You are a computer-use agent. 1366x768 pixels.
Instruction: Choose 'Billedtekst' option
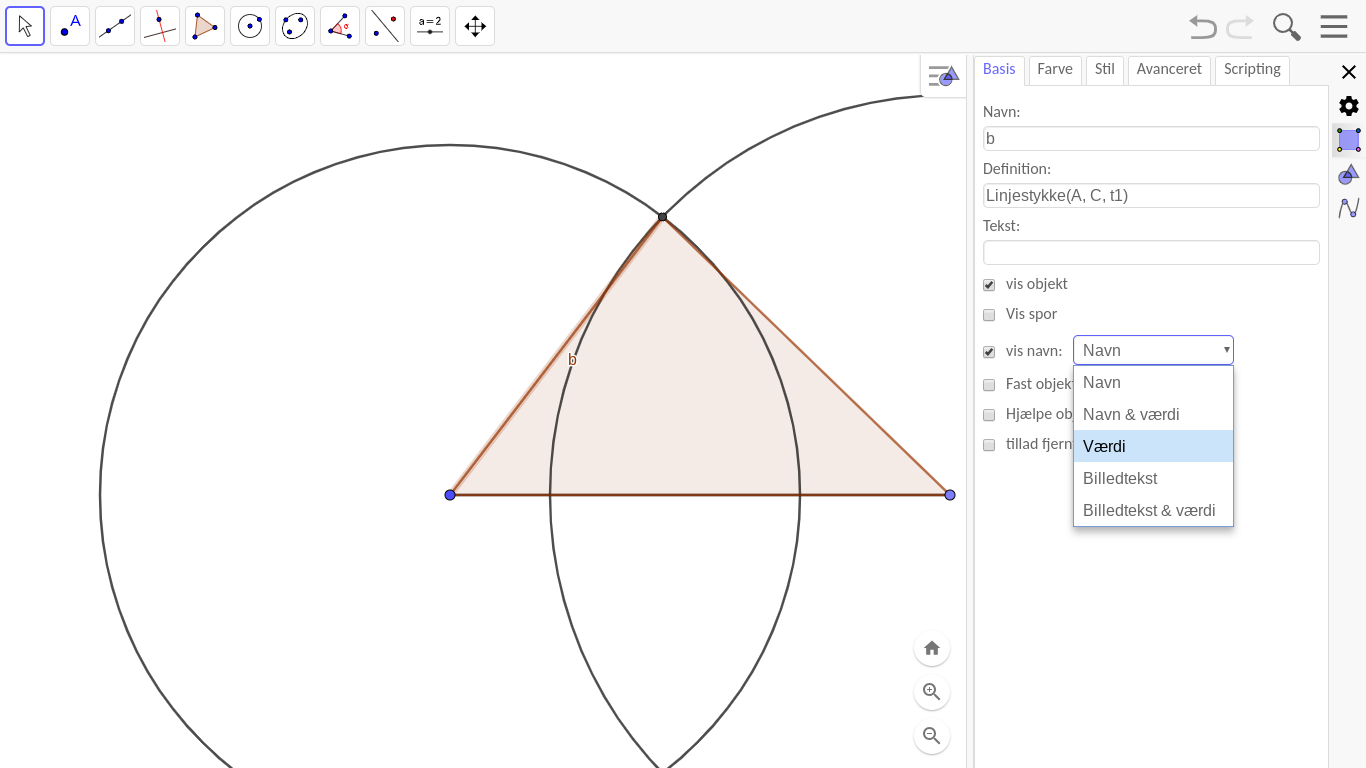1153,478
